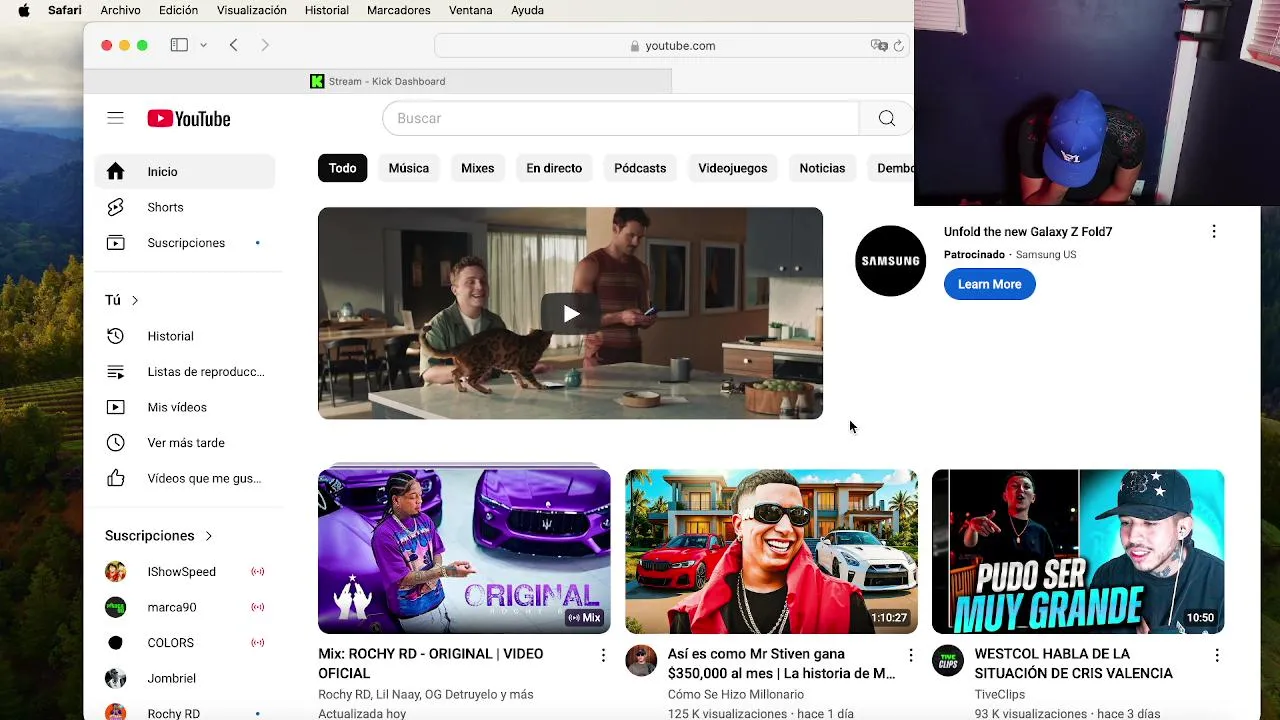The height and width of the screenshot is (720, 1280).
Task: Open Listas de reproducción in sidebar
Action: tap(185, 372)
